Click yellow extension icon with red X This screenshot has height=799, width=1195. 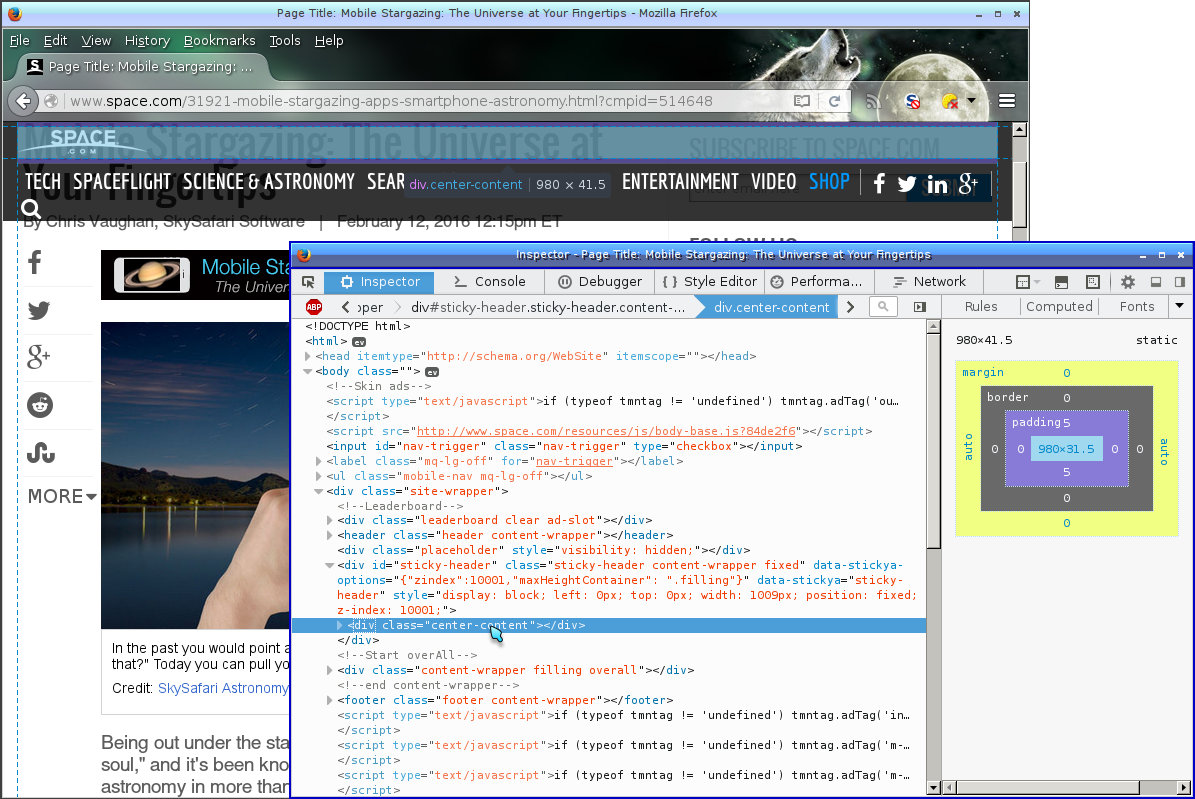(x=950, y=101)
